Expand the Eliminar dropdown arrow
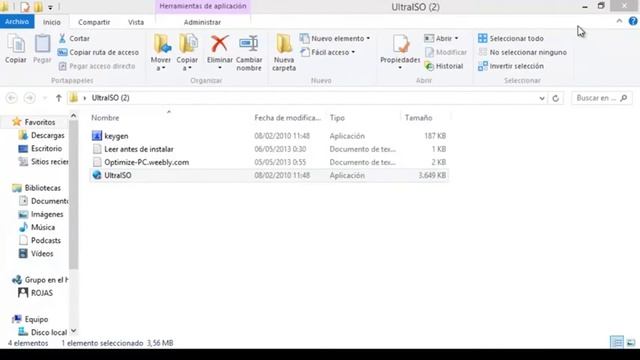This screenshot has width=640, height=360. click(220, 68)
